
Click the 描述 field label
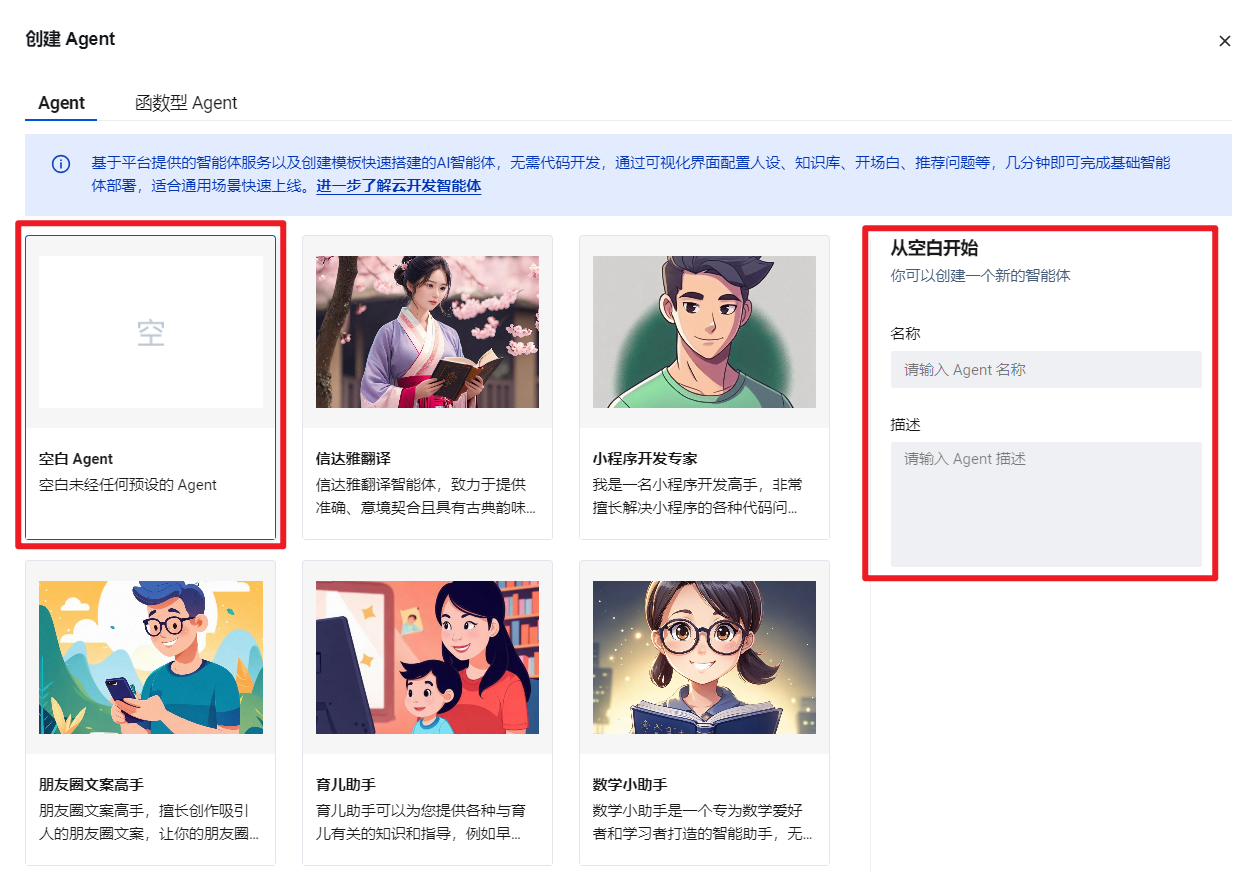pos(906,425)
